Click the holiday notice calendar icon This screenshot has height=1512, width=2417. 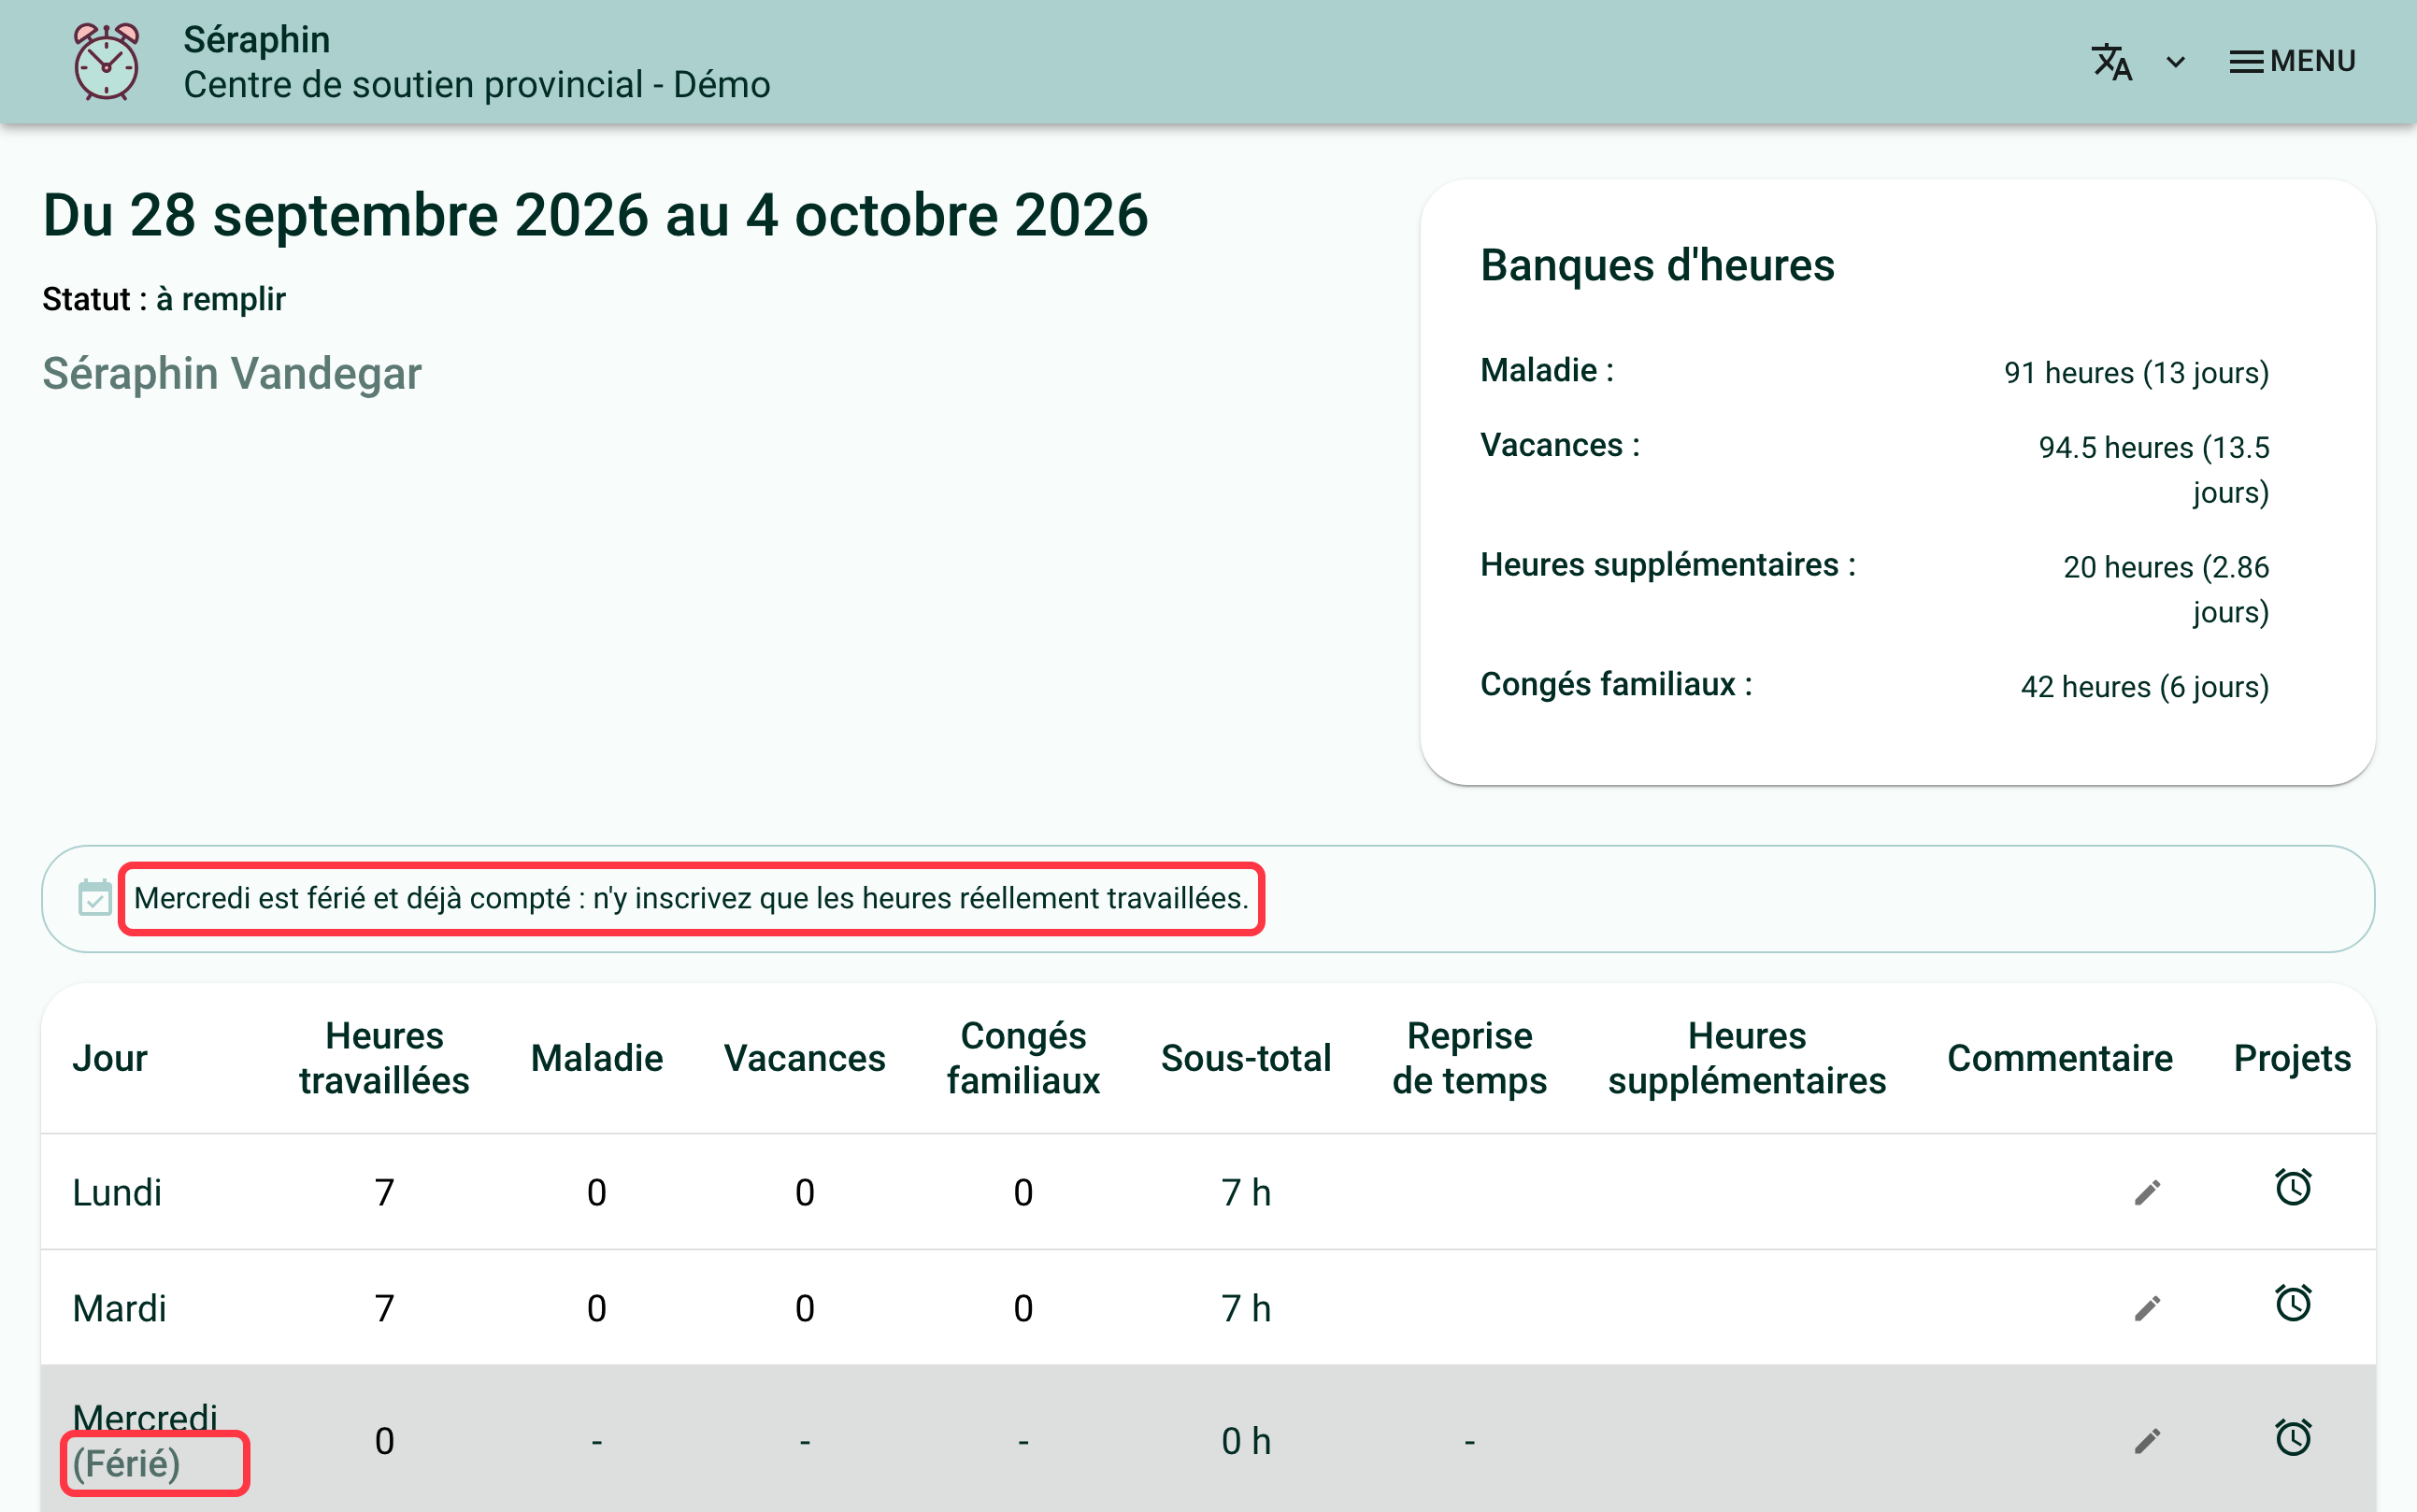click(x=95, y=897)
